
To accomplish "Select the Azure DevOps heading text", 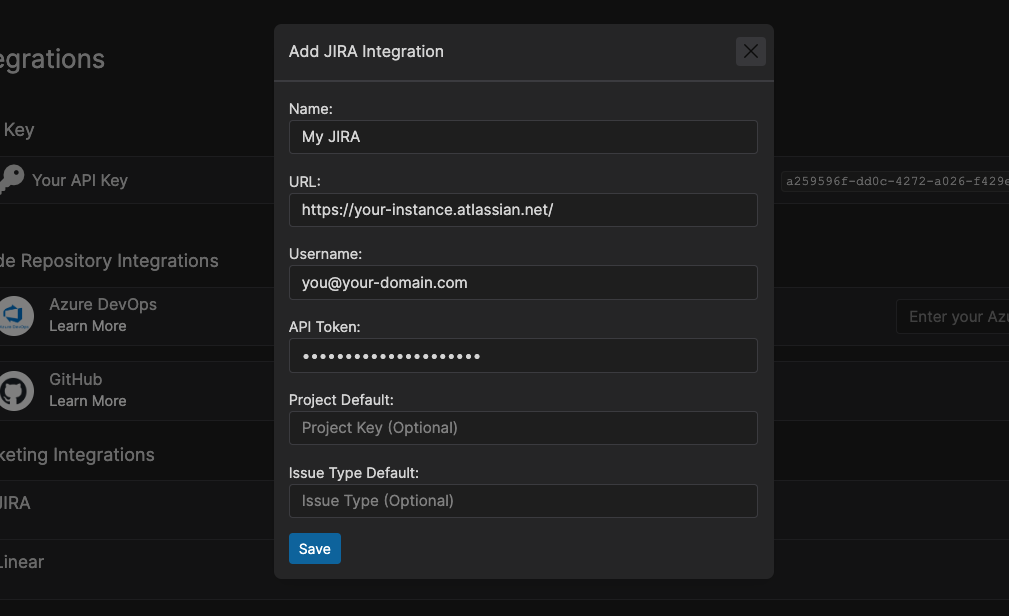I will point(103,304).
